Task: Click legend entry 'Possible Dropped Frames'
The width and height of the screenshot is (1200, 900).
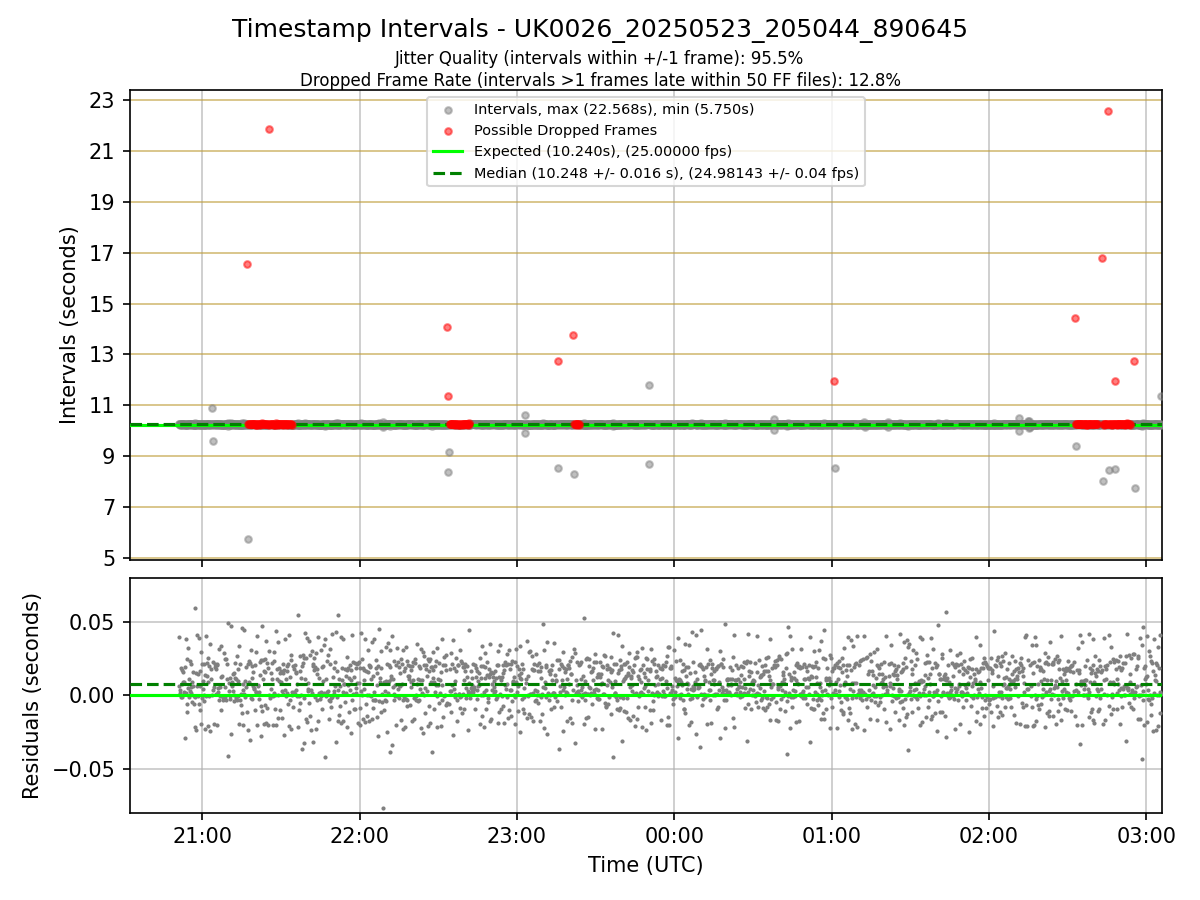Action: tap(565, 130)
